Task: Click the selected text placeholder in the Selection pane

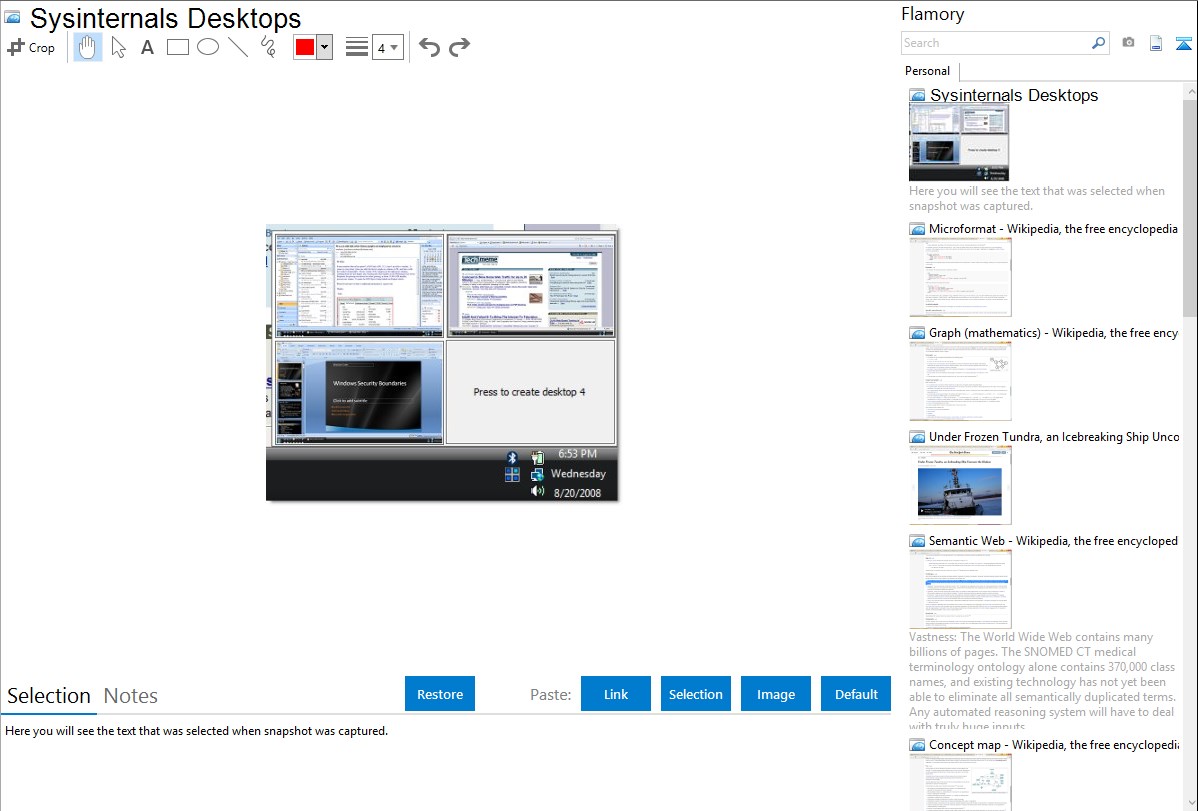Action: tap(196, 731)
